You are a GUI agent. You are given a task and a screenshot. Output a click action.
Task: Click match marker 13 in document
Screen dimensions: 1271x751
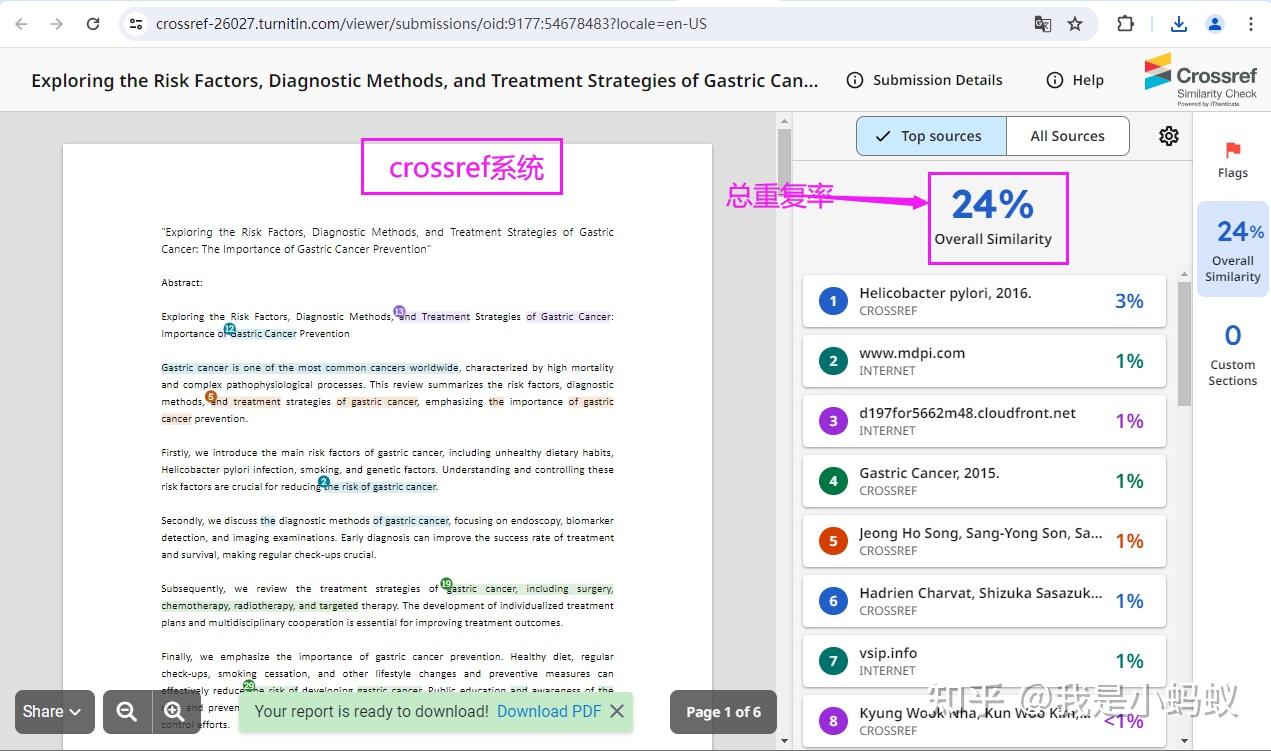click(x=399, y=311)
